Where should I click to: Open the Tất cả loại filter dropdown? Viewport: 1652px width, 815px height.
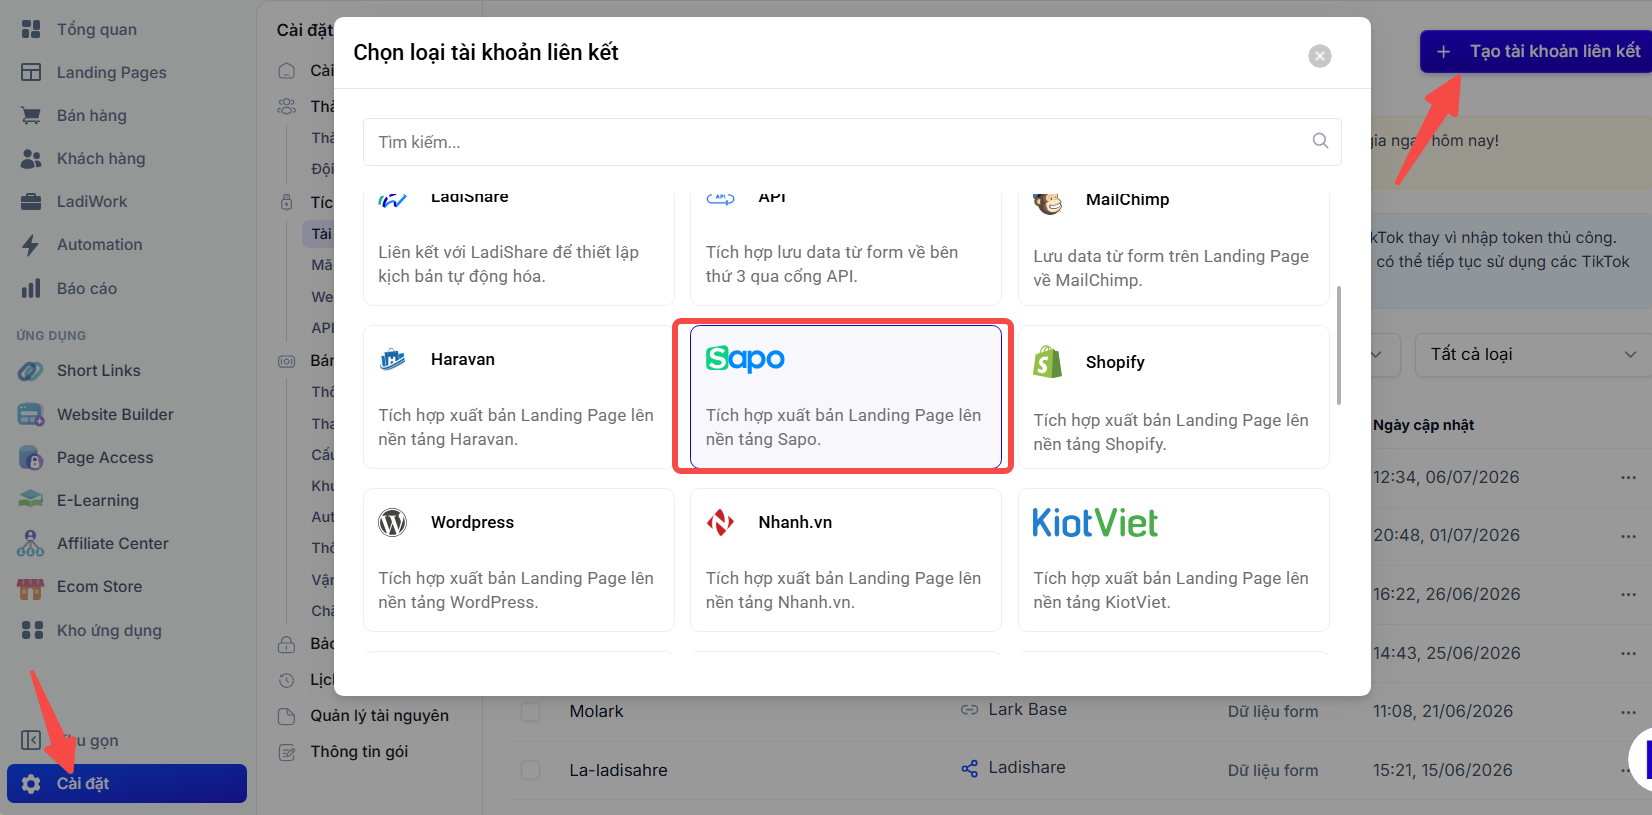1533,354
